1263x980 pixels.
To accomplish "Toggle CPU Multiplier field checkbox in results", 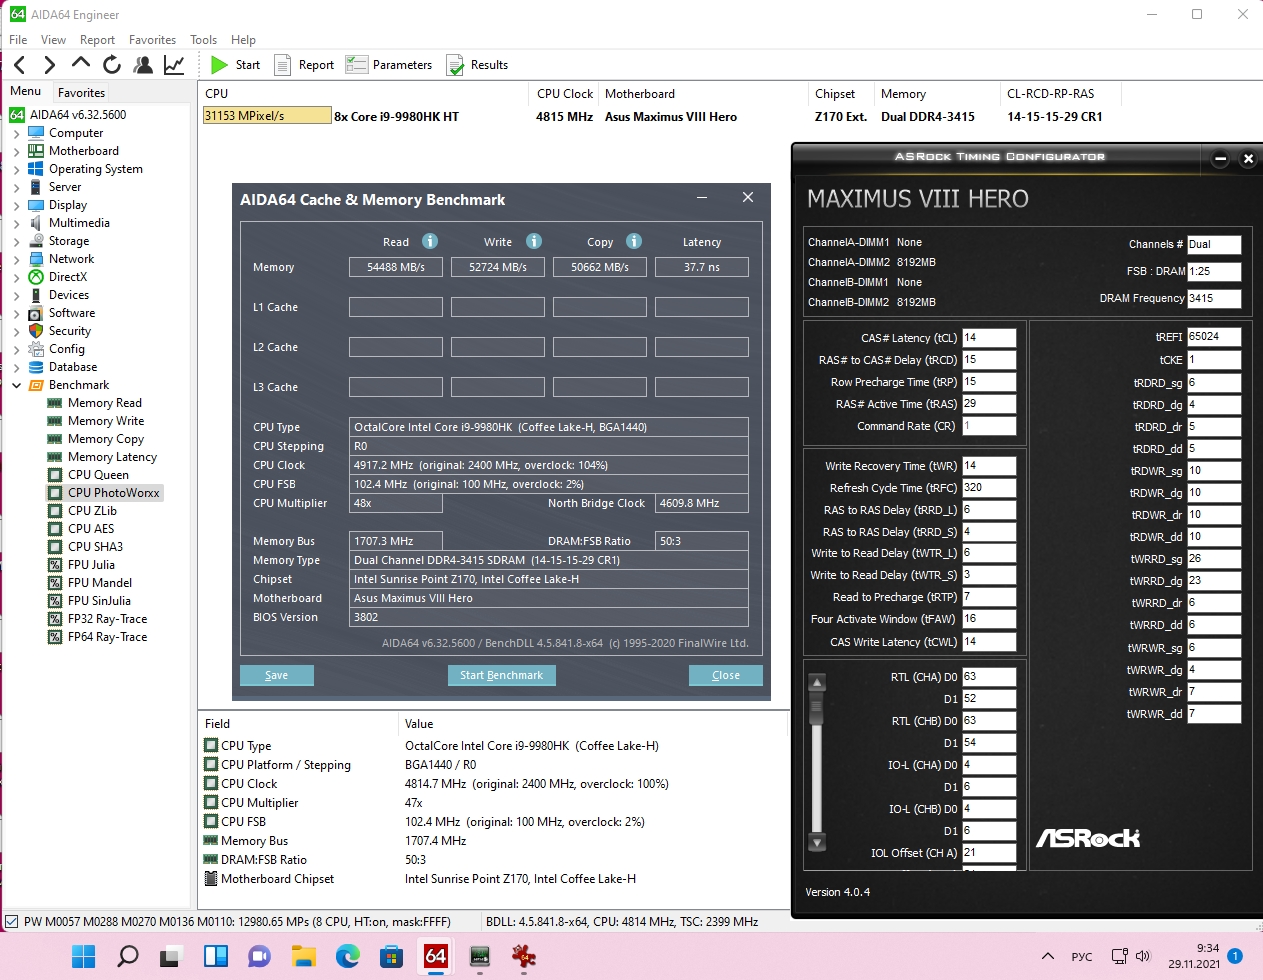I will coord(211,802).
